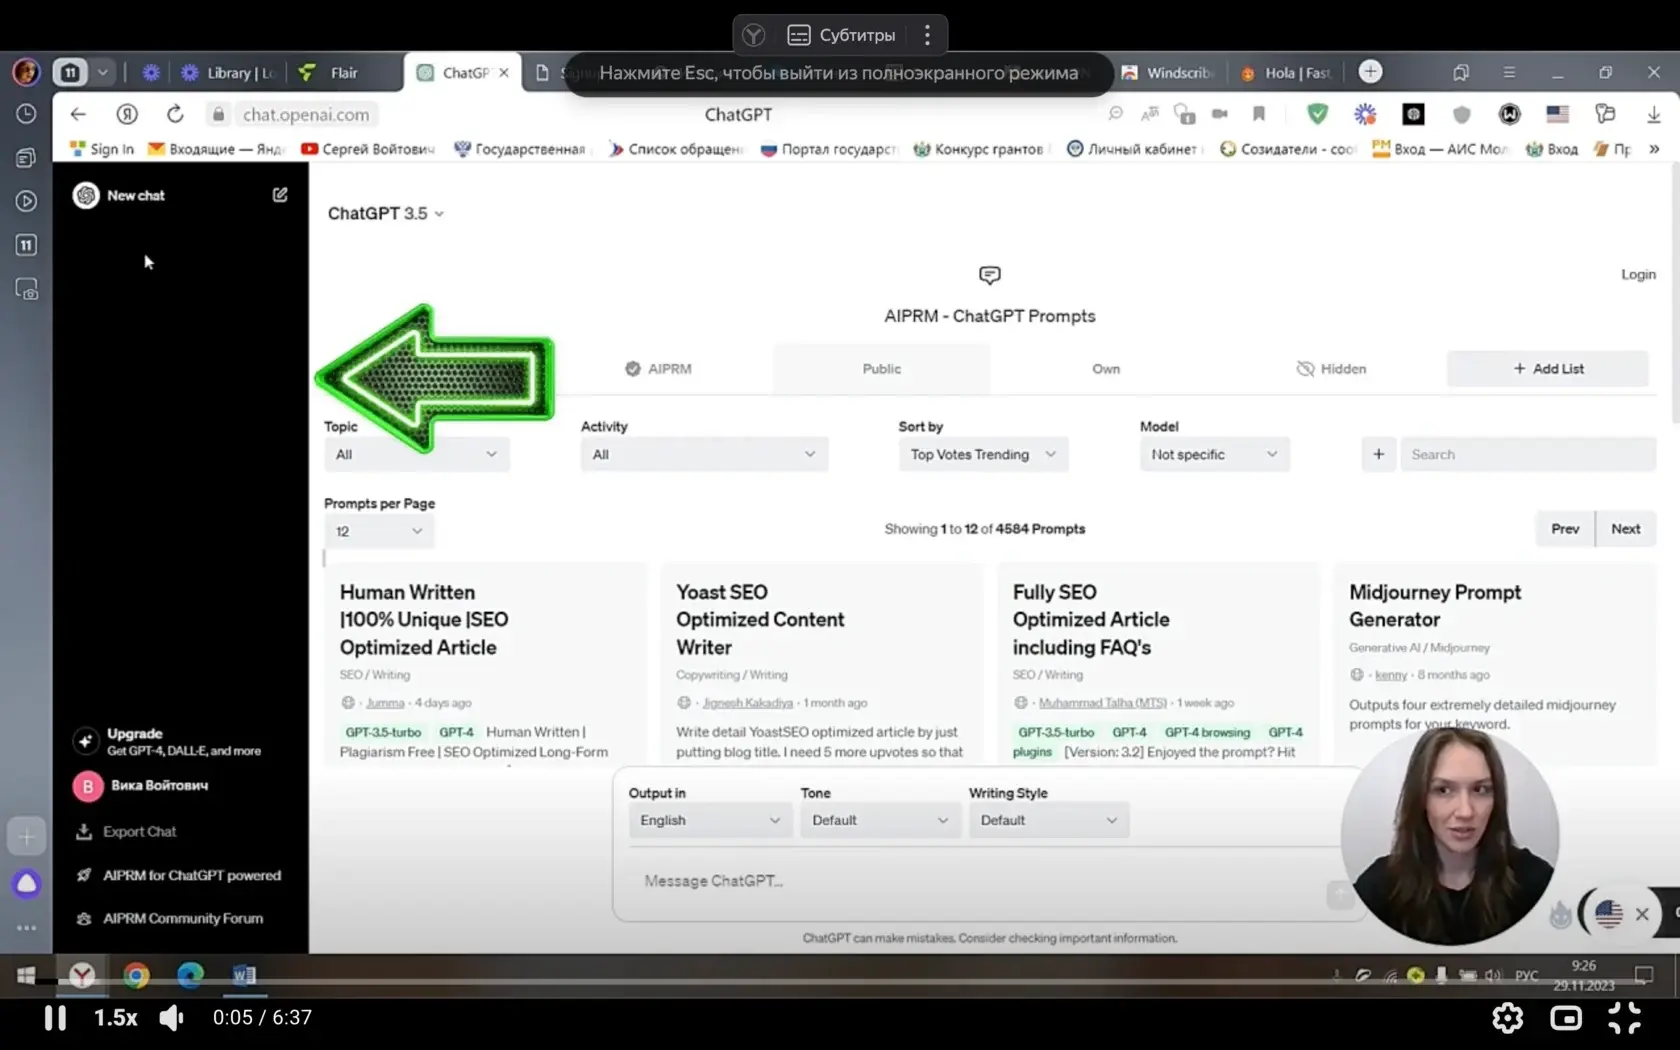Open the Sign In bookmark
The image size is (1680, 1050).
[x=102, y=149]
